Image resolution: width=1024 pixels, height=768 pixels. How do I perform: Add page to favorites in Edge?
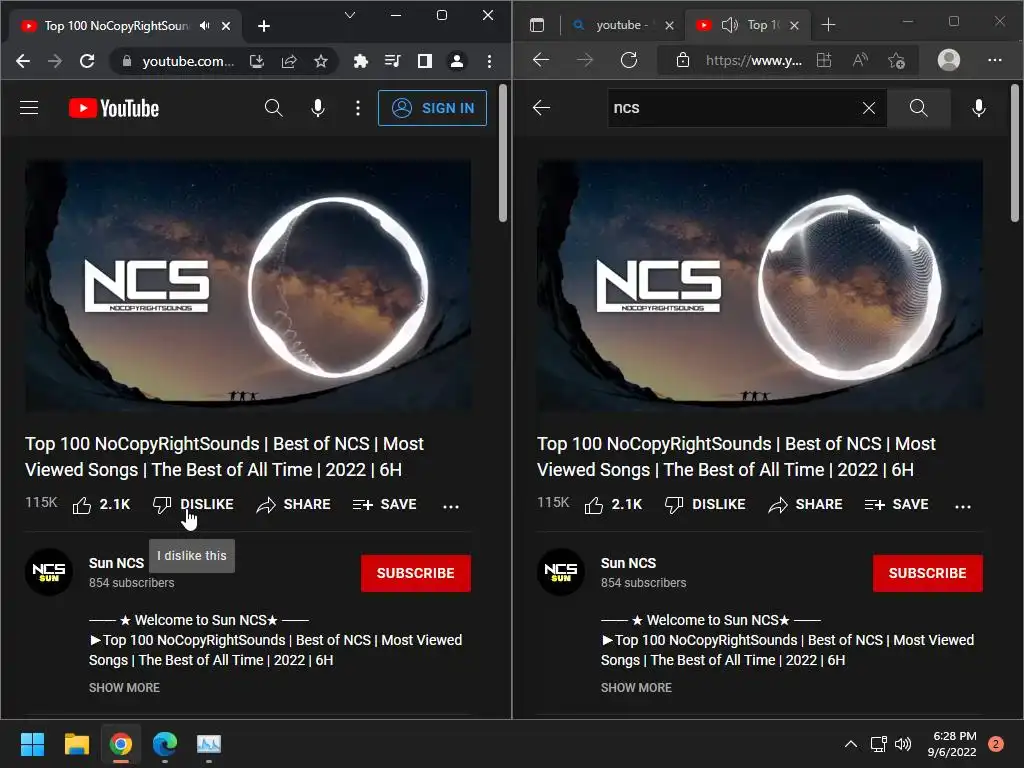coord(897,61)
